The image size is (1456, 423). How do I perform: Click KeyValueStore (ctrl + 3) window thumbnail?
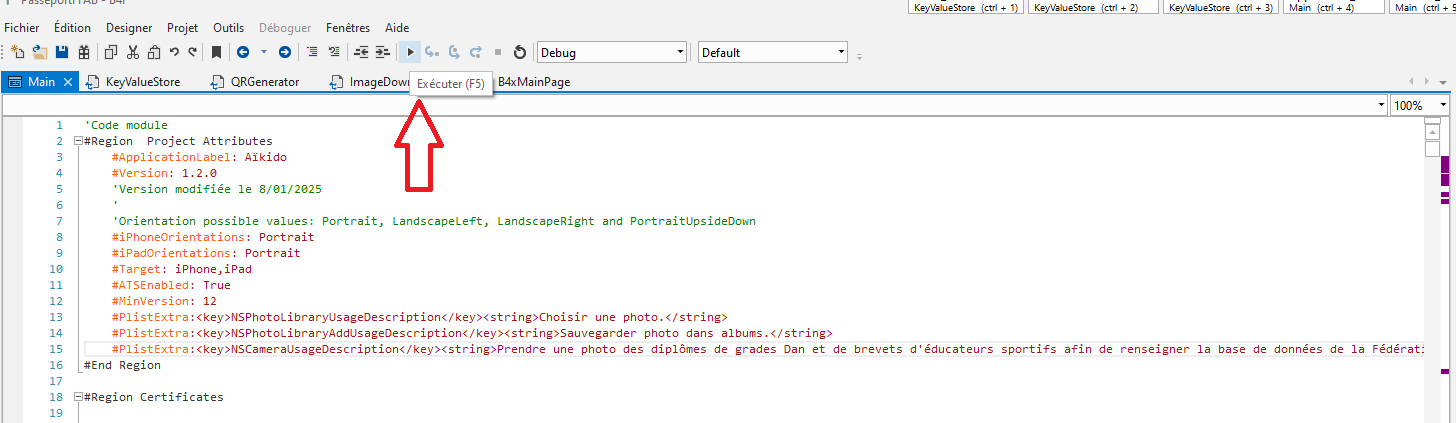click(x=1221, y=7)
